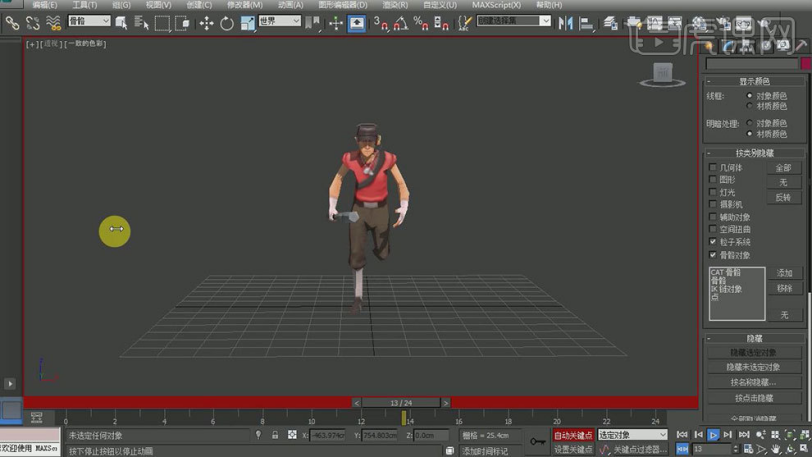
Task: Click the 添加 button
Action: [784, 273]
